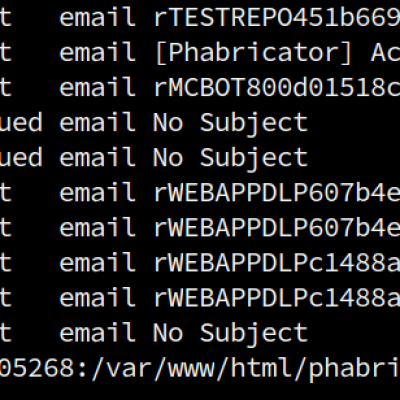Click the first rWEBAPPDLPc1488a entry
Viewport: 400px width, 400px height.
[x=277, y=263]
